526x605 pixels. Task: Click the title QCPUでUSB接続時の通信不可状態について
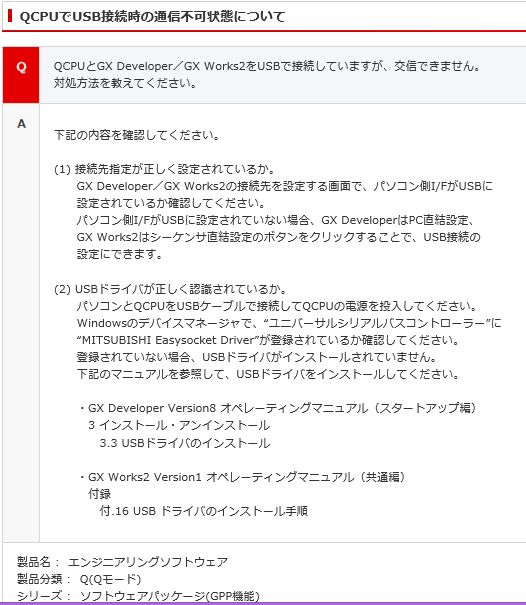152,17
